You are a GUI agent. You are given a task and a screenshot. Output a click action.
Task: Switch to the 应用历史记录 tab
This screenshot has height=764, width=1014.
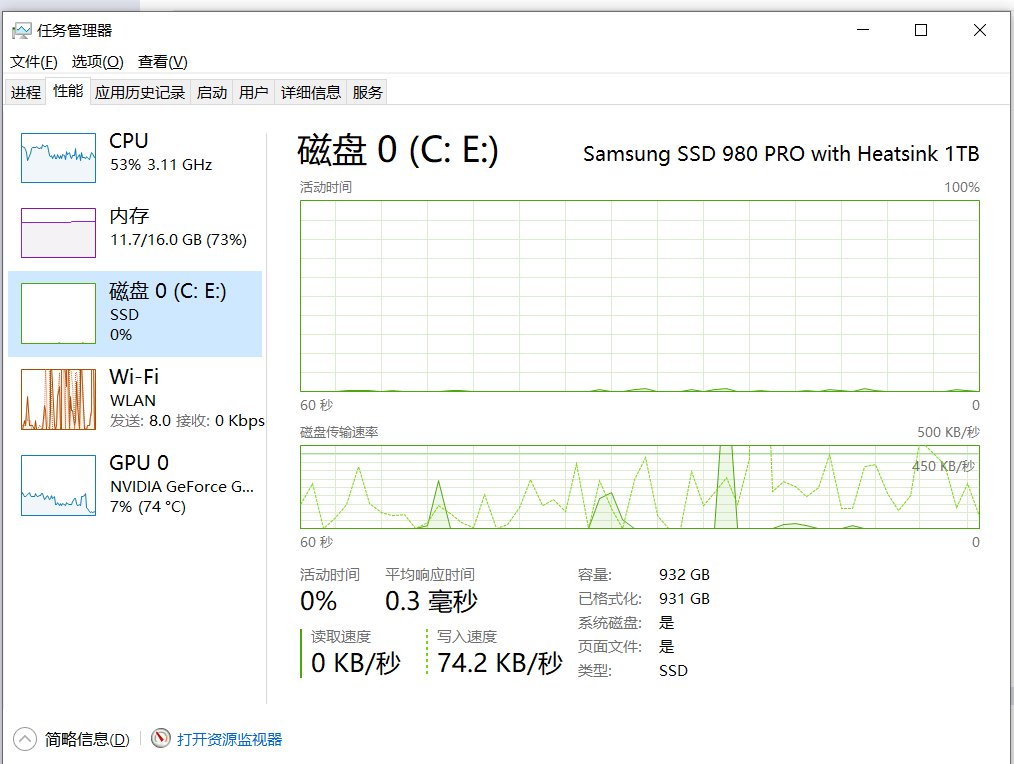pyautogui.click(x=140, y=92)
